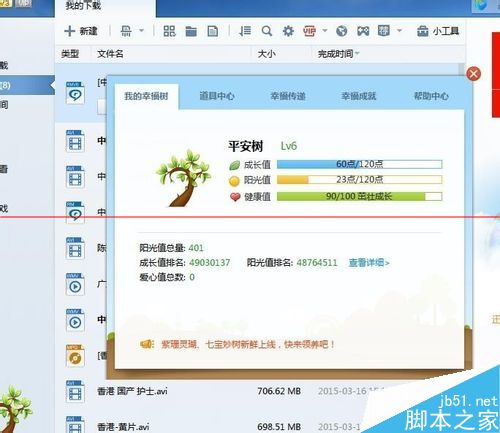This screenshot has height=433, width=500.
Task: Open the 小工具 toolbox
Action: point(438,31)
